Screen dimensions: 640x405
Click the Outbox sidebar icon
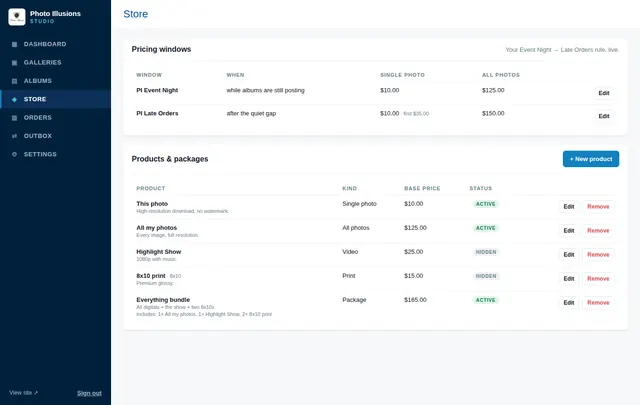tap(14, 136)
